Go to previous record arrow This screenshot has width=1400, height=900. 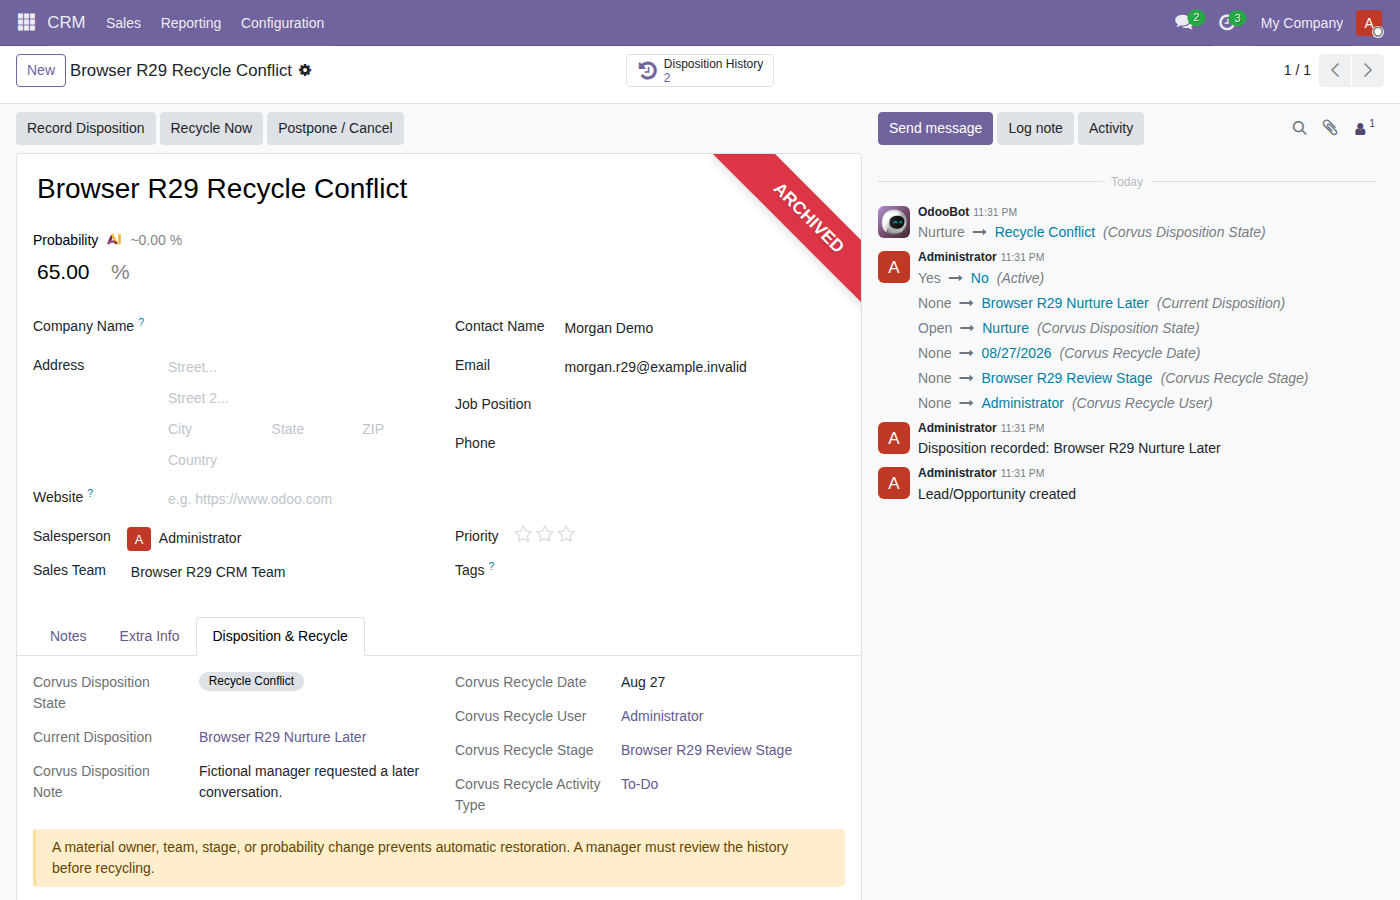[x=1335, y=70]
